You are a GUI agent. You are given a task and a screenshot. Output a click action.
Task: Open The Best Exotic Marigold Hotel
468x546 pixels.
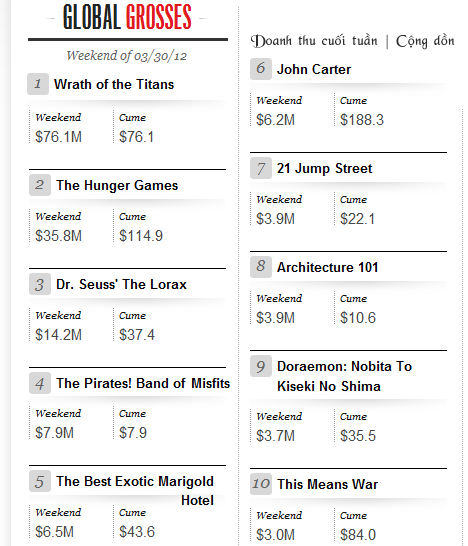(x=135, y=491)
